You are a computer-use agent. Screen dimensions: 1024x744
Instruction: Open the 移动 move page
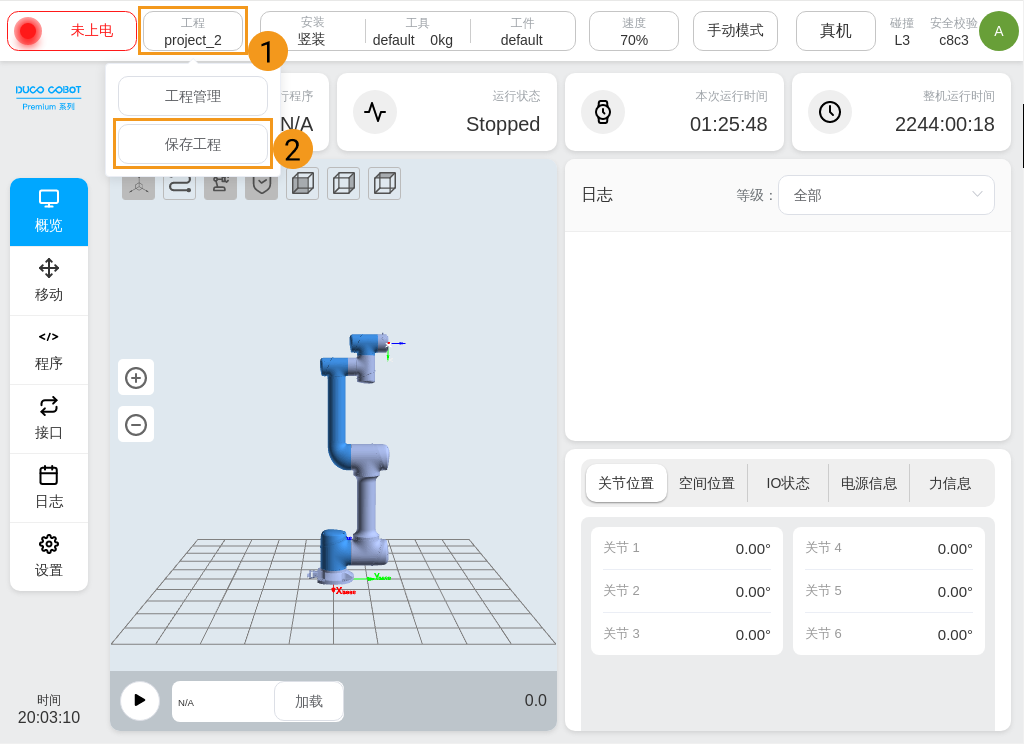pyautogui.click(x=49, y=281)
